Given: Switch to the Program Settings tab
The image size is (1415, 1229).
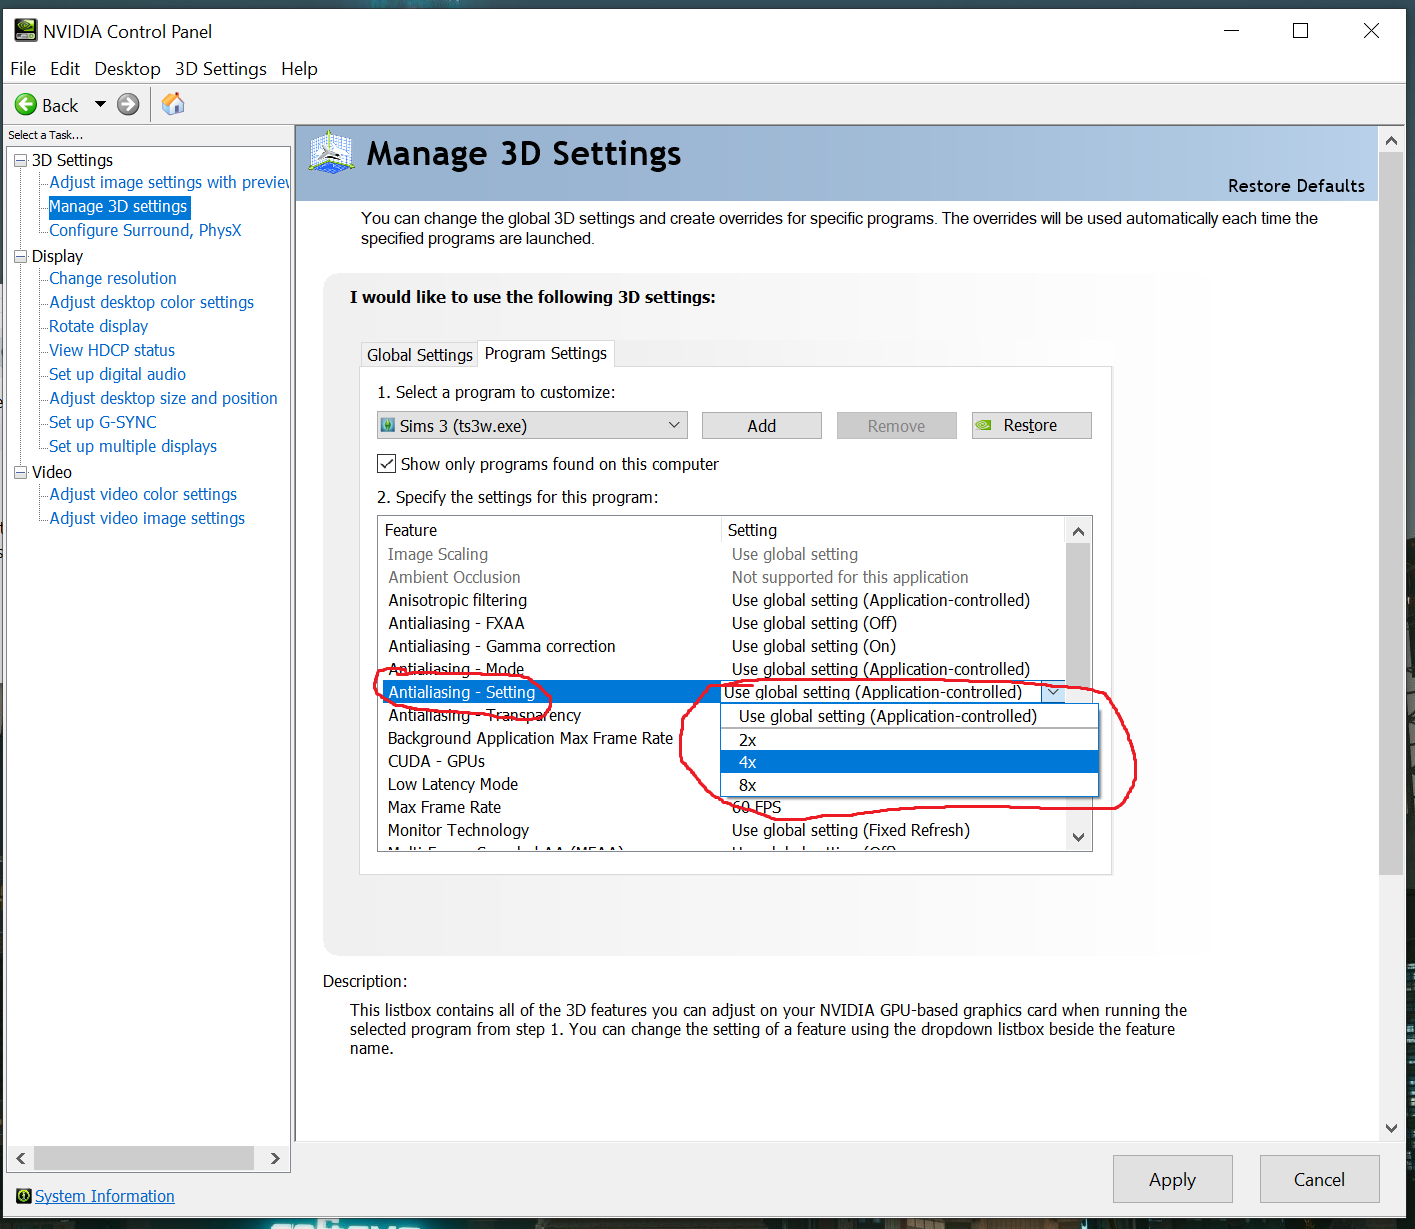Looking at the screenshot, I should (546, 353).
